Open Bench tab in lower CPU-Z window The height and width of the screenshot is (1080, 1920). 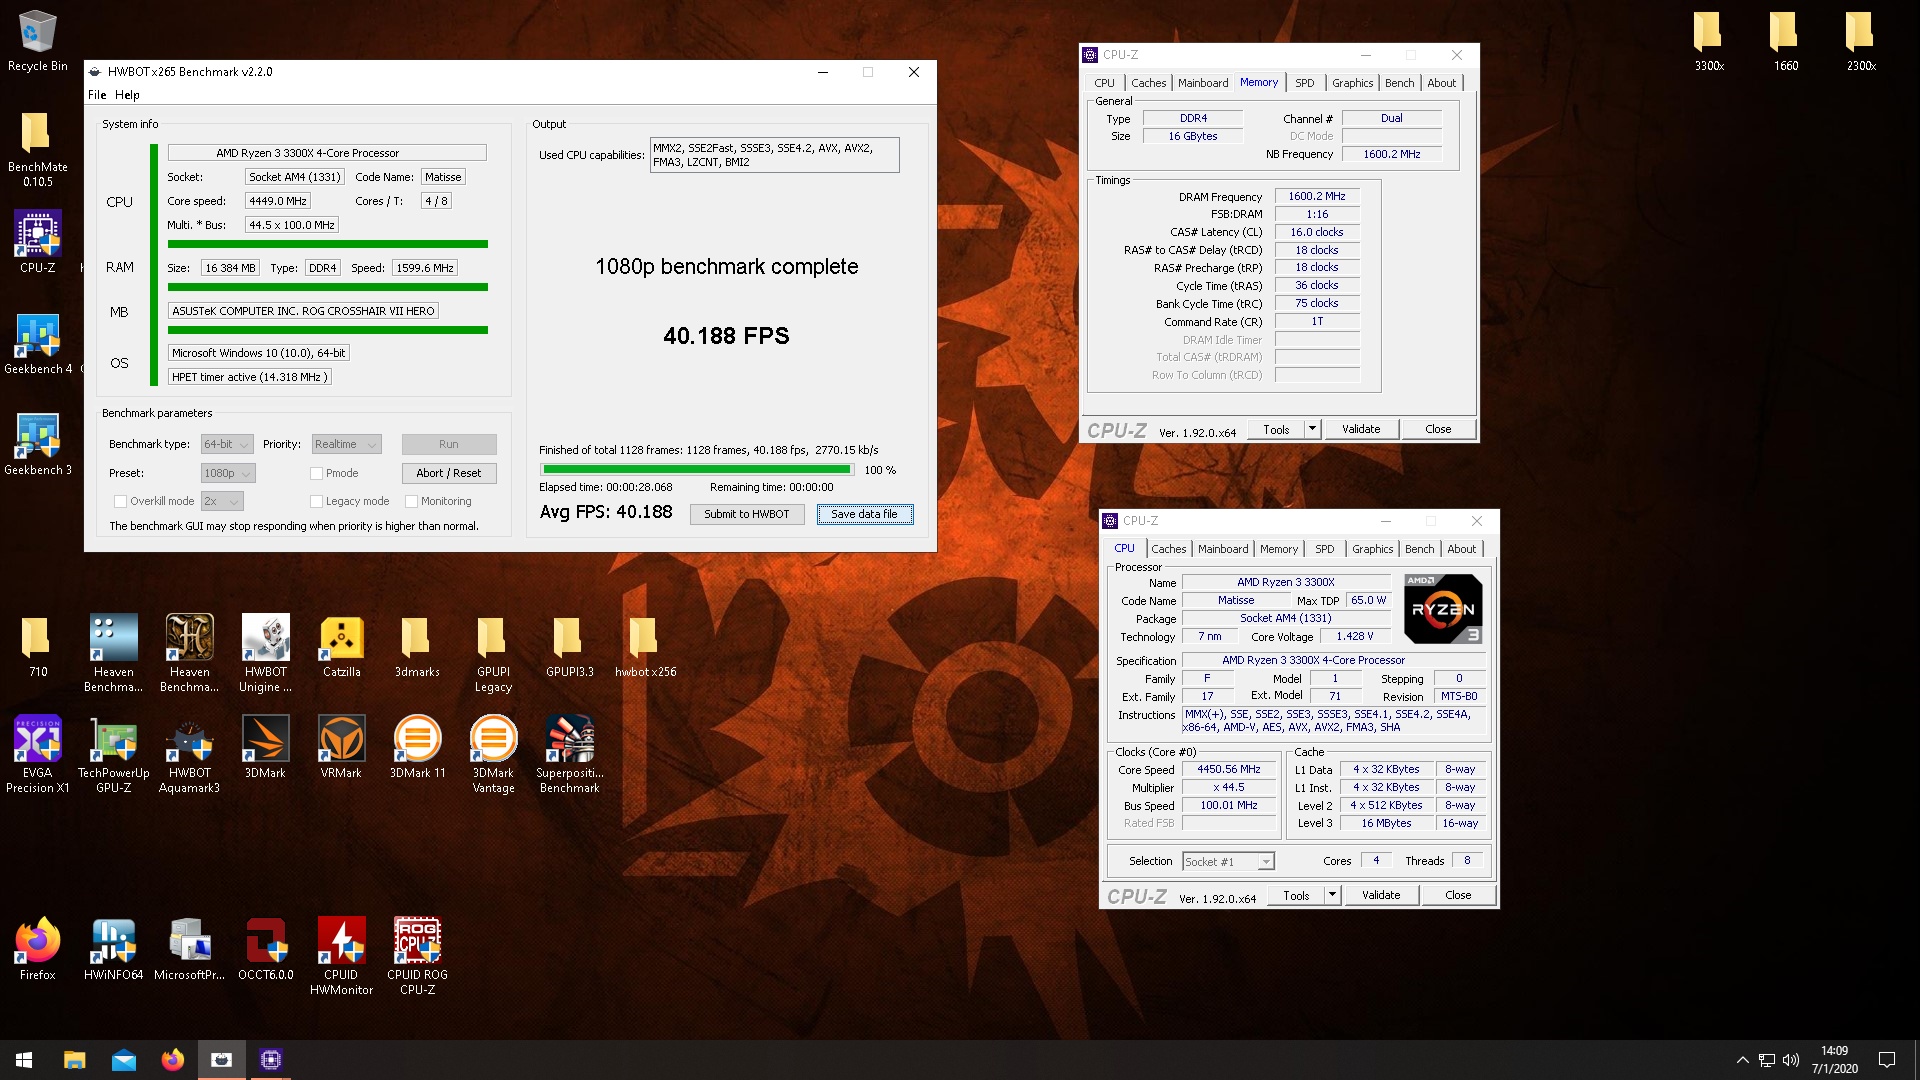click(x=1419, y=549)
